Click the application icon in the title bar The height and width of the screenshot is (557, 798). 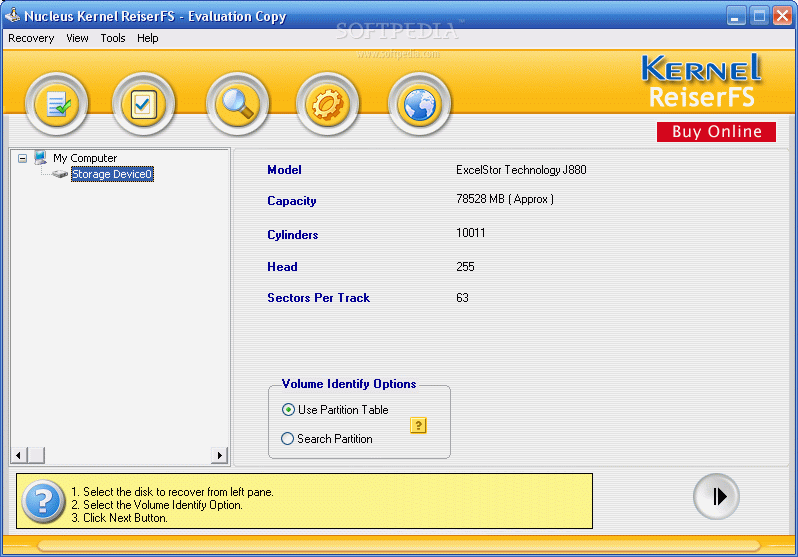click(x=12, y=15)
